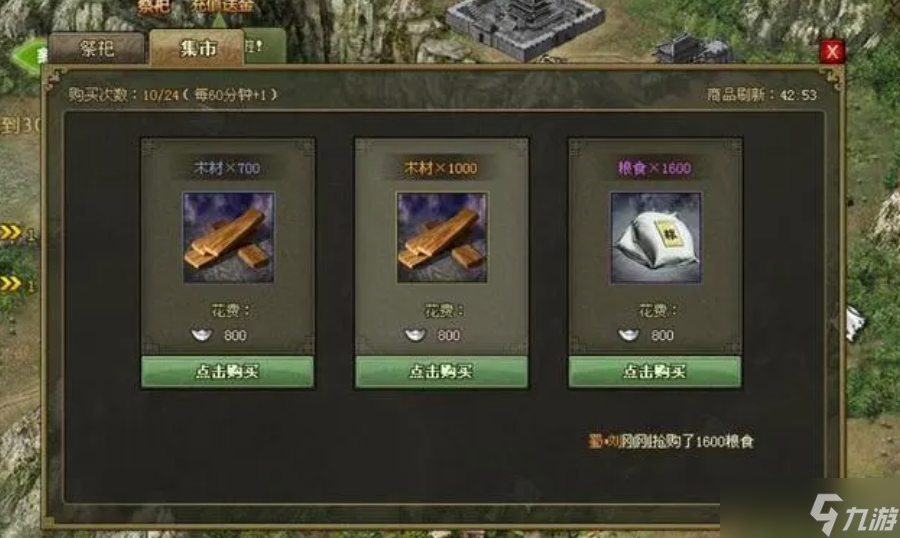Click the 粮食×1600 grain sack image
The width and height of the screenshot is (900, 538).
(x=655, y=238)
